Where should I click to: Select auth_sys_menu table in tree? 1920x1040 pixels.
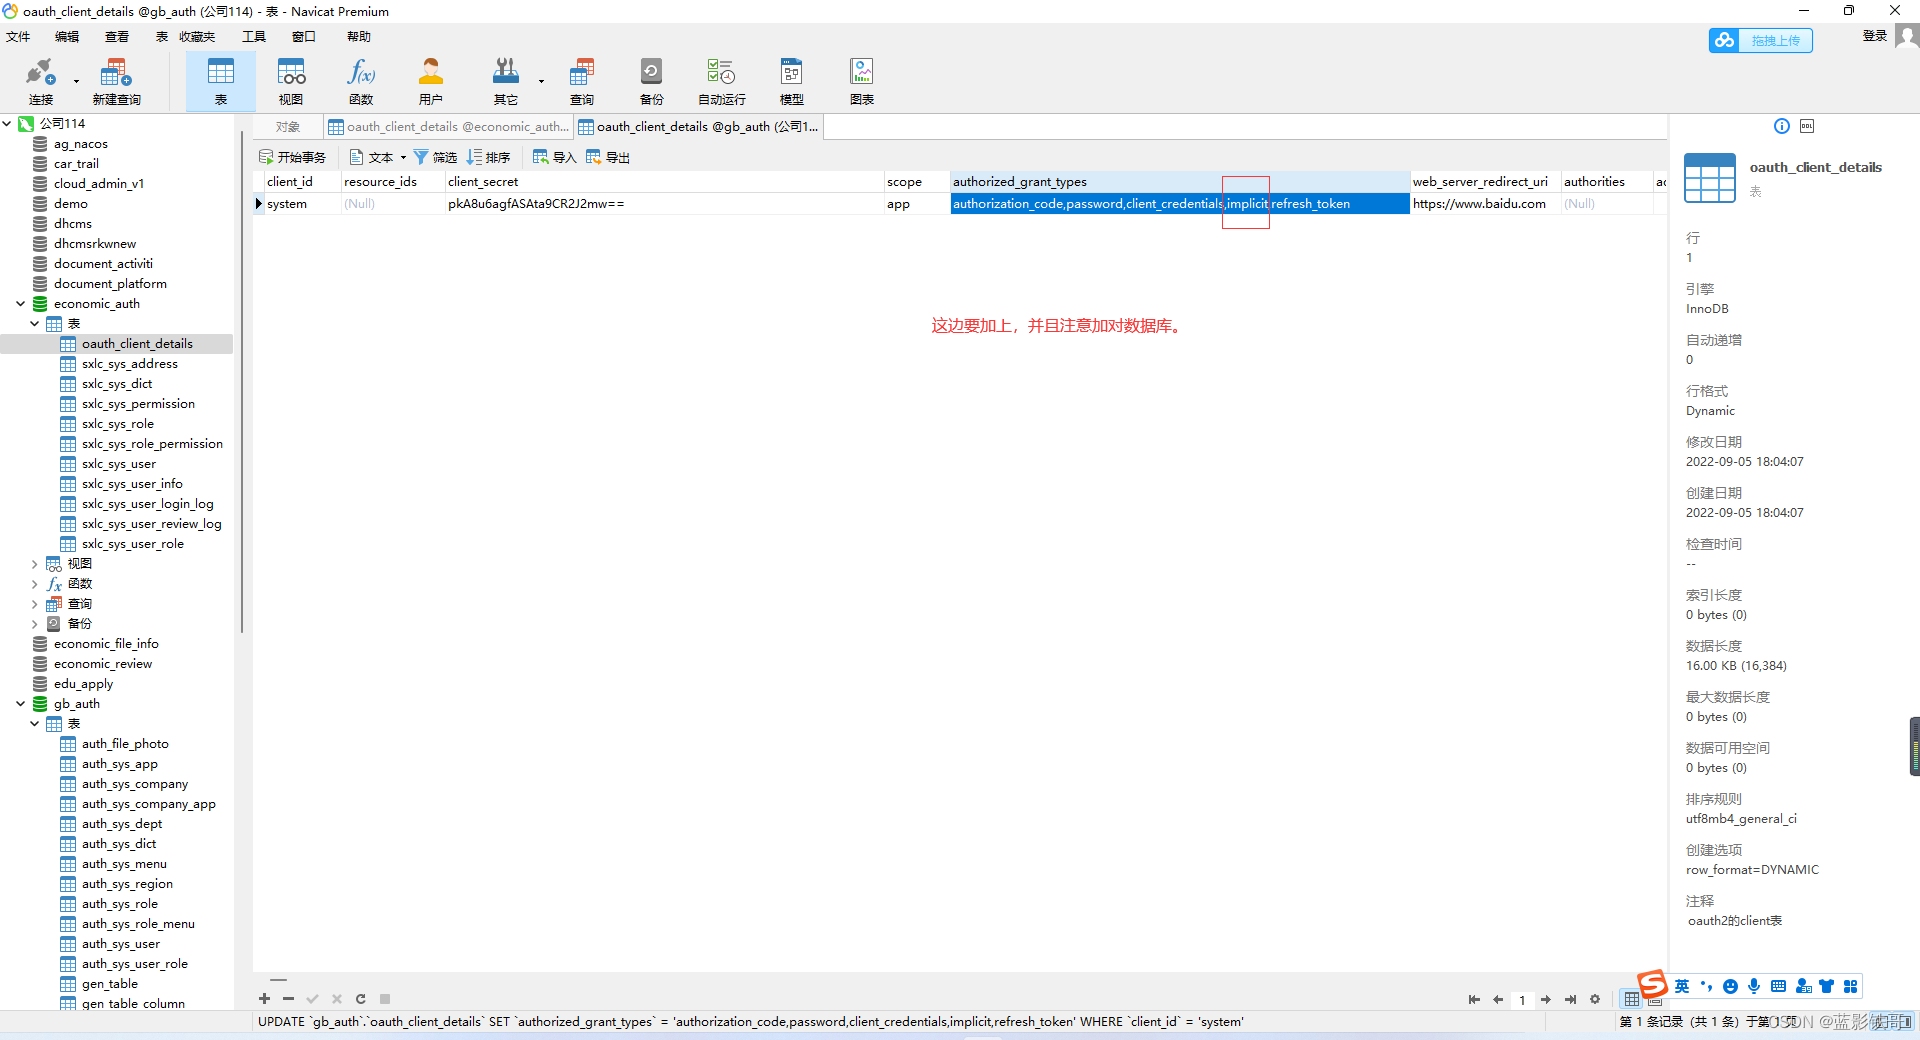coord(124,864)
